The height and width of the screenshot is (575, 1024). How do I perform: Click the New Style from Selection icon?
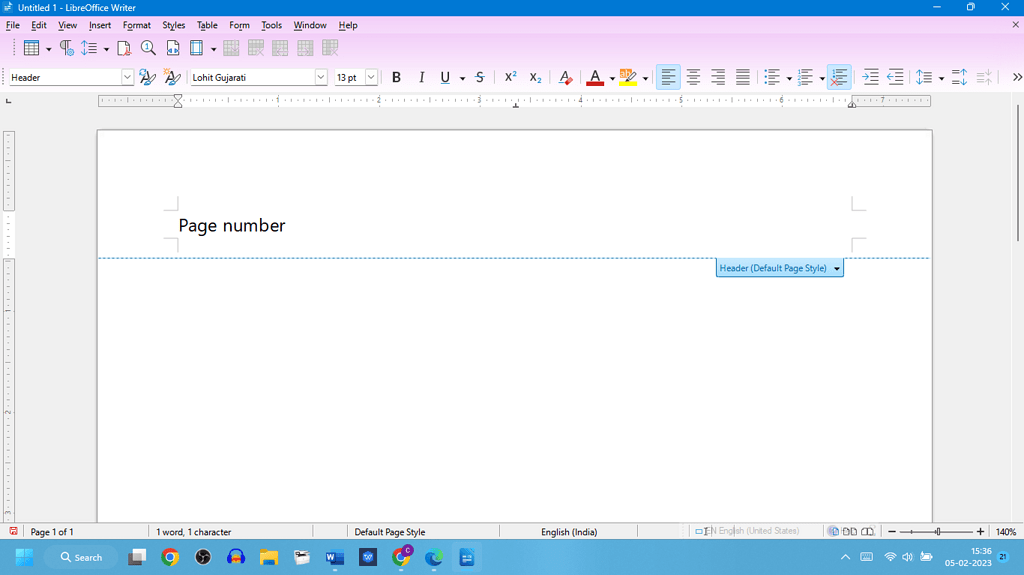172,77
